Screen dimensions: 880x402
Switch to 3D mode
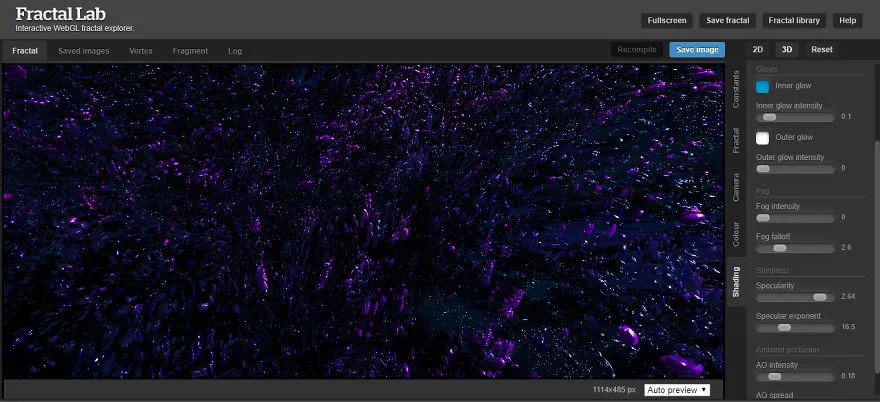coord(787,49)
